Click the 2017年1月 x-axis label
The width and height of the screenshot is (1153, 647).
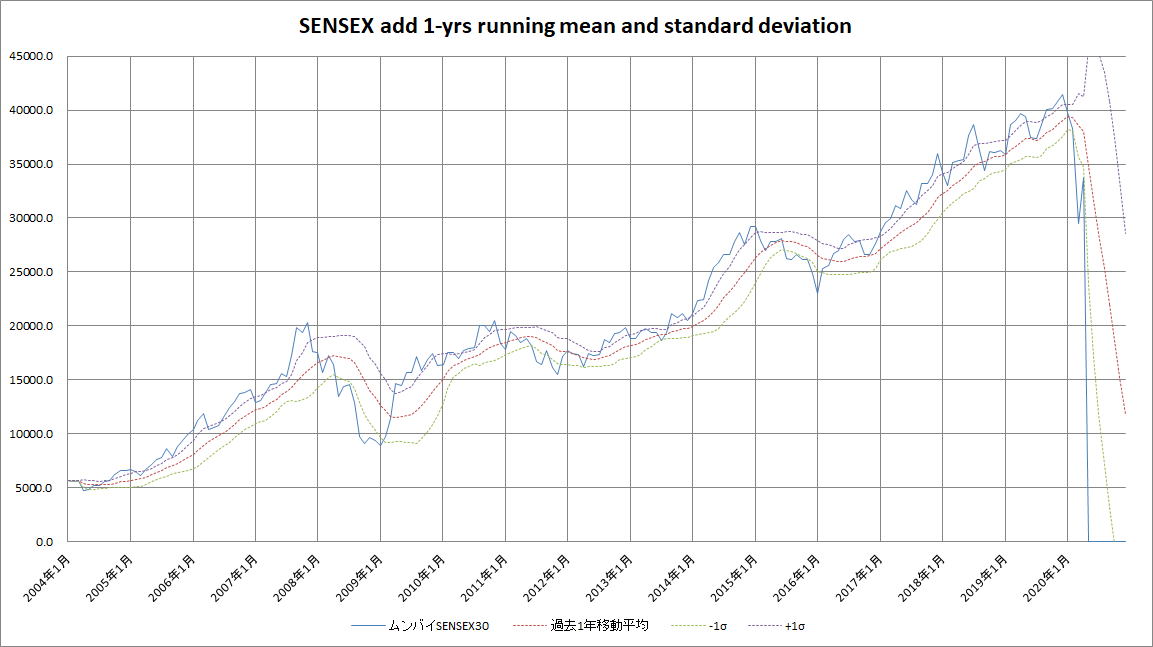(860, 579)
